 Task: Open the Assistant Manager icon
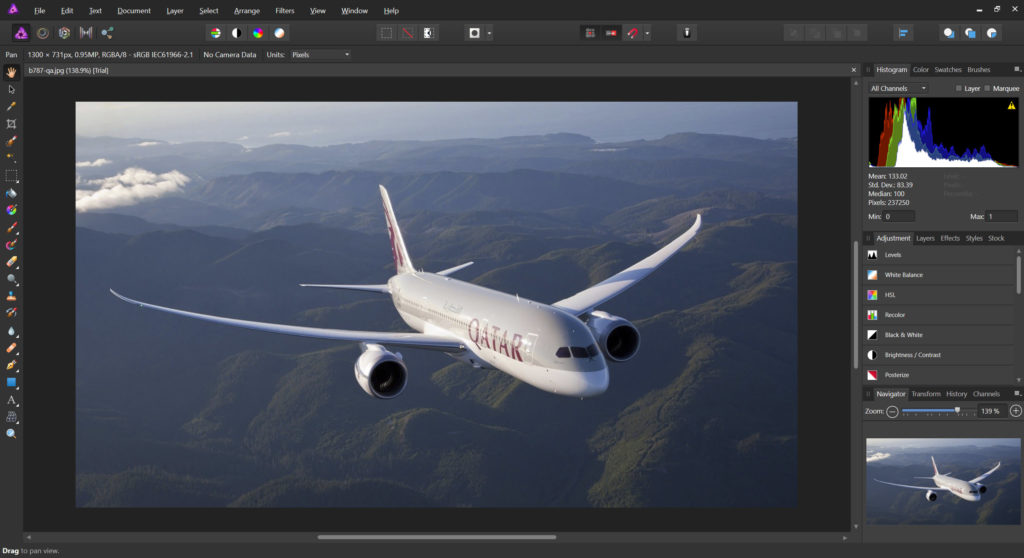(686, 33)
